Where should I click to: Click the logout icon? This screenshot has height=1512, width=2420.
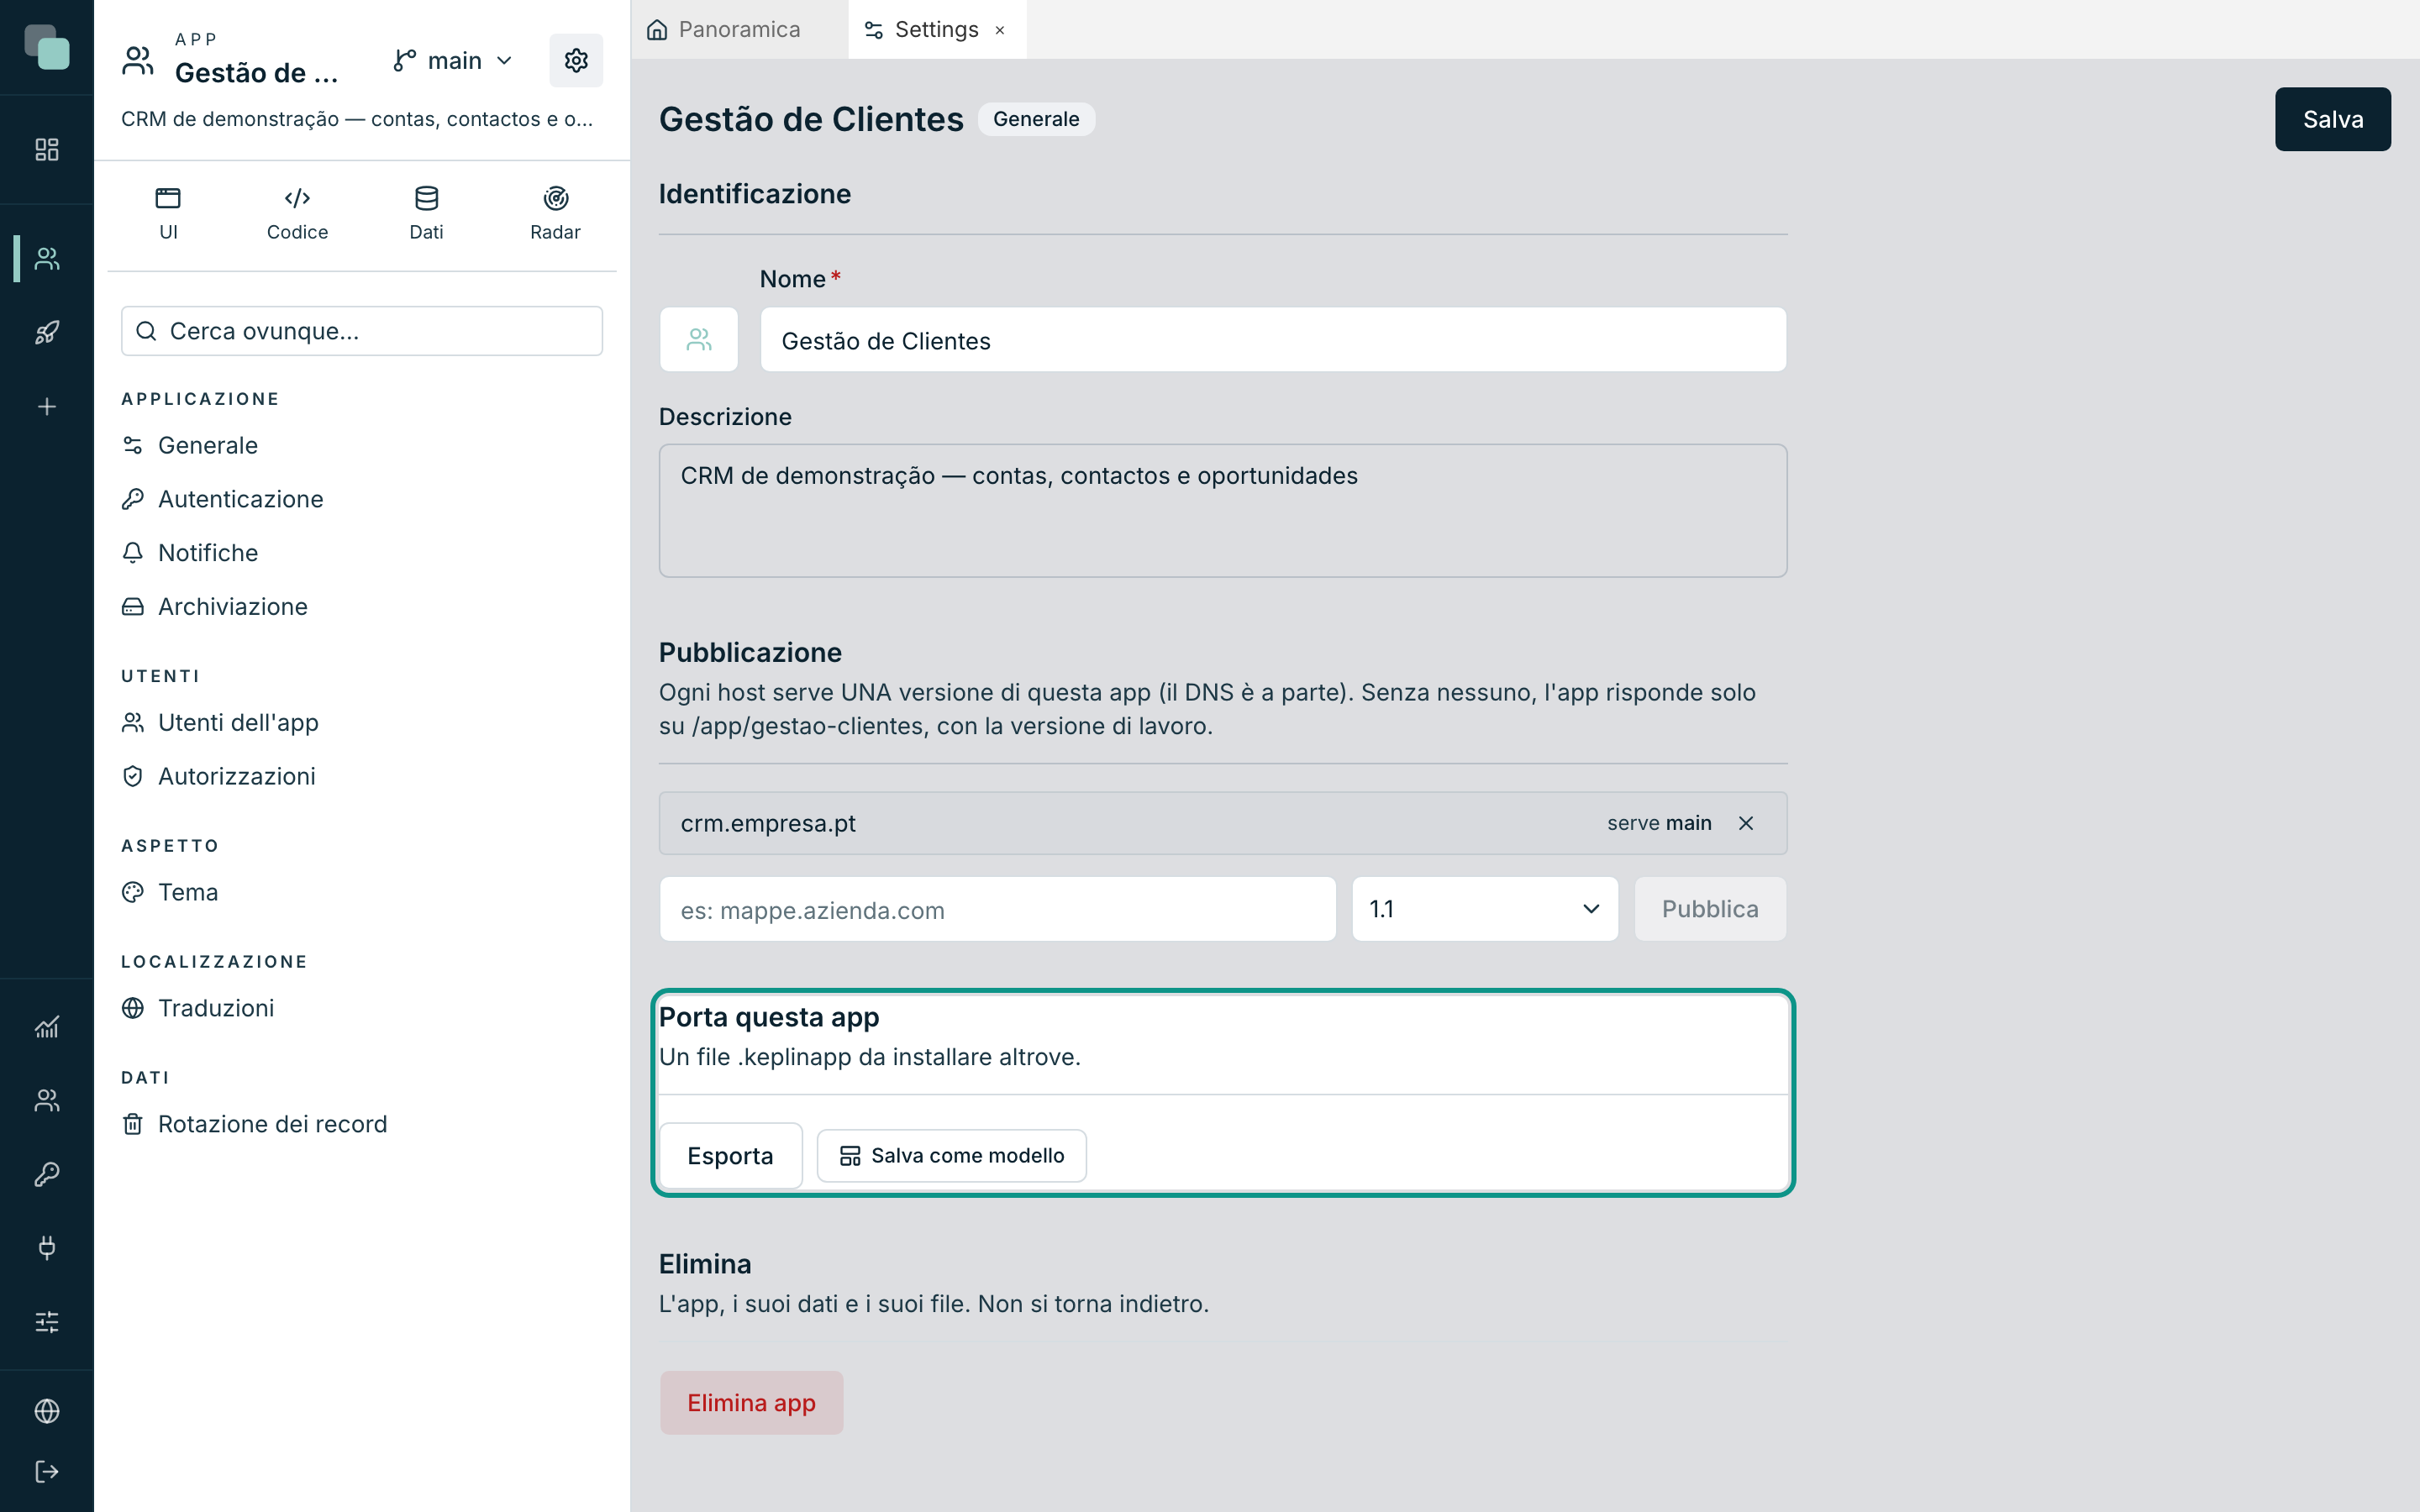pyautogui.click(x=47, y=1472)
